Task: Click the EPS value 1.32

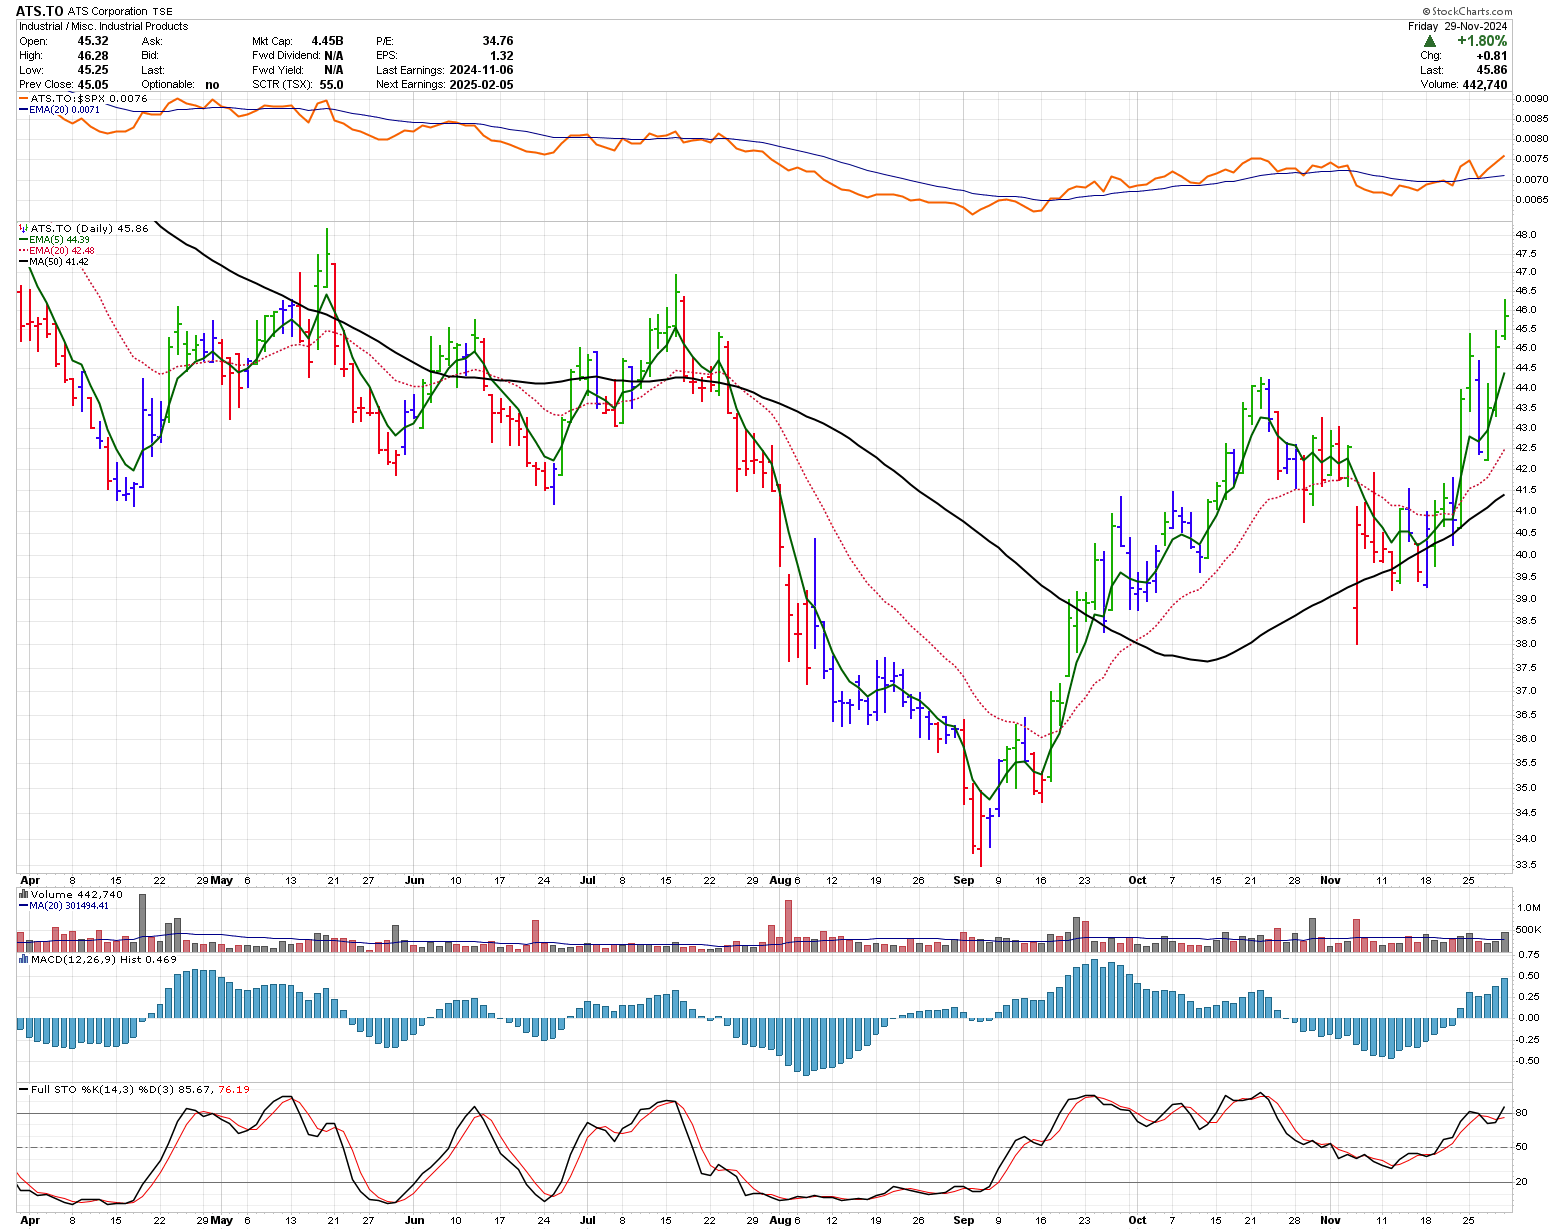Action: click(502, 56)
